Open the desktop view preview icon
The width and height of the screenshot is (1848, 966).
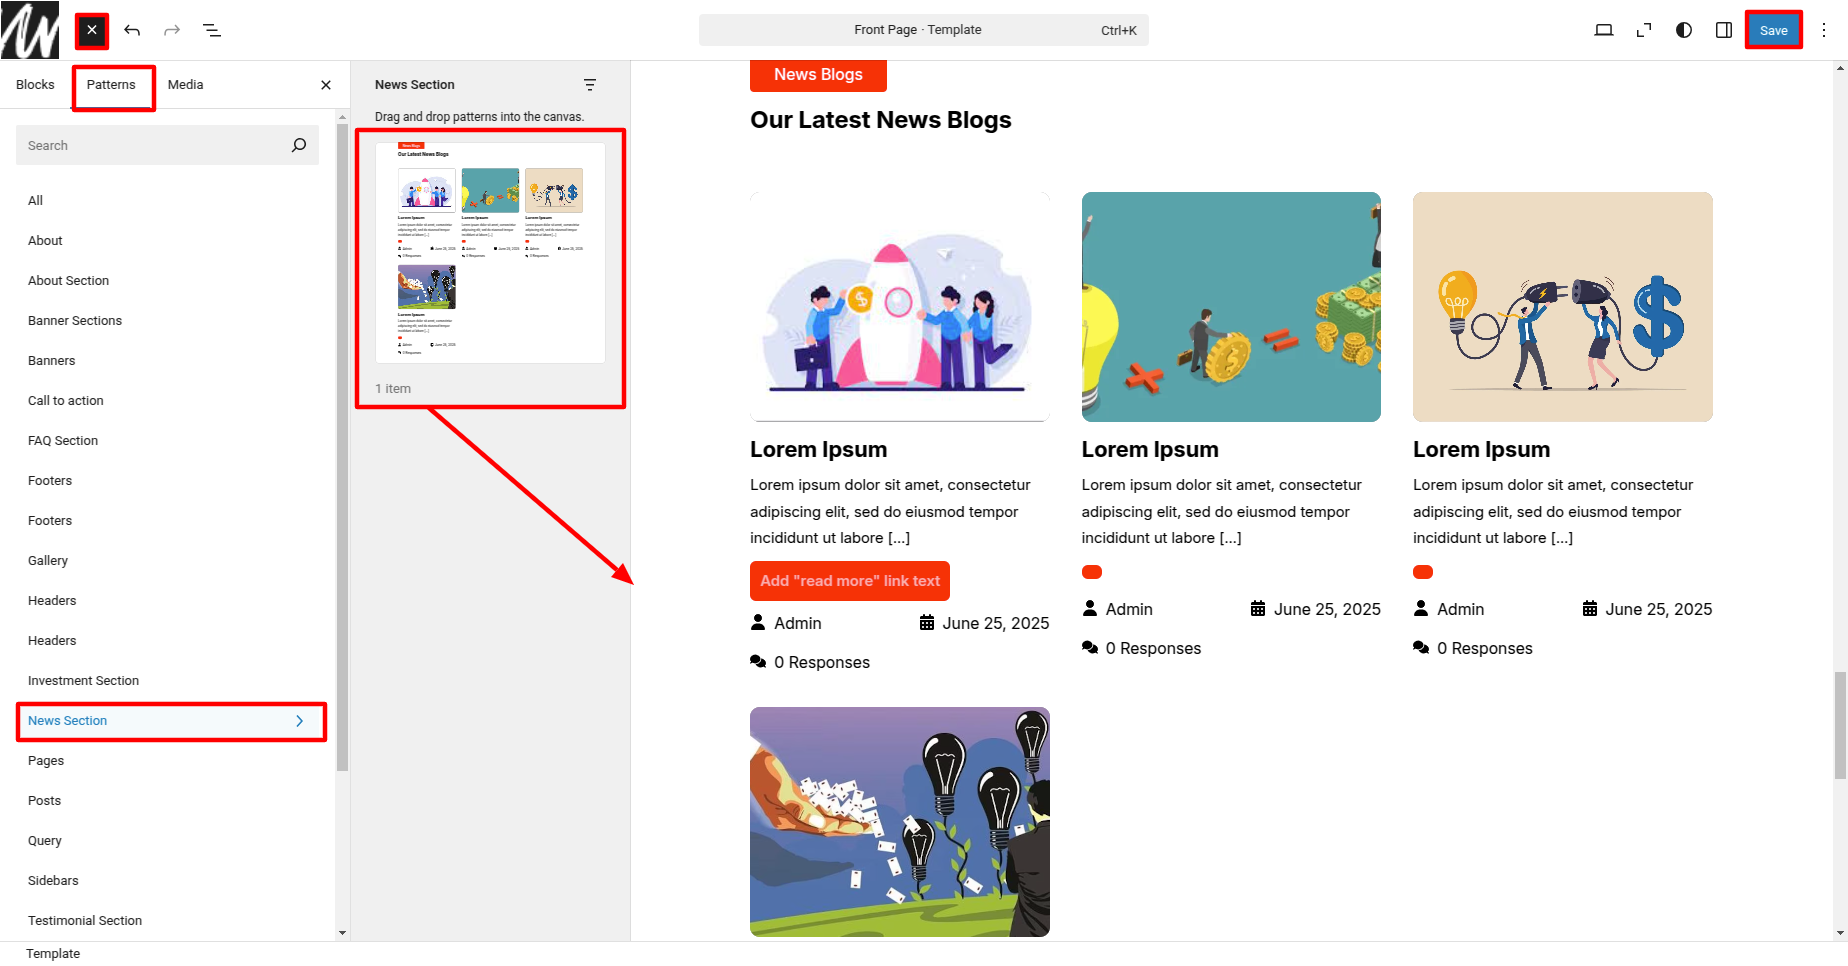(1603, 30)
